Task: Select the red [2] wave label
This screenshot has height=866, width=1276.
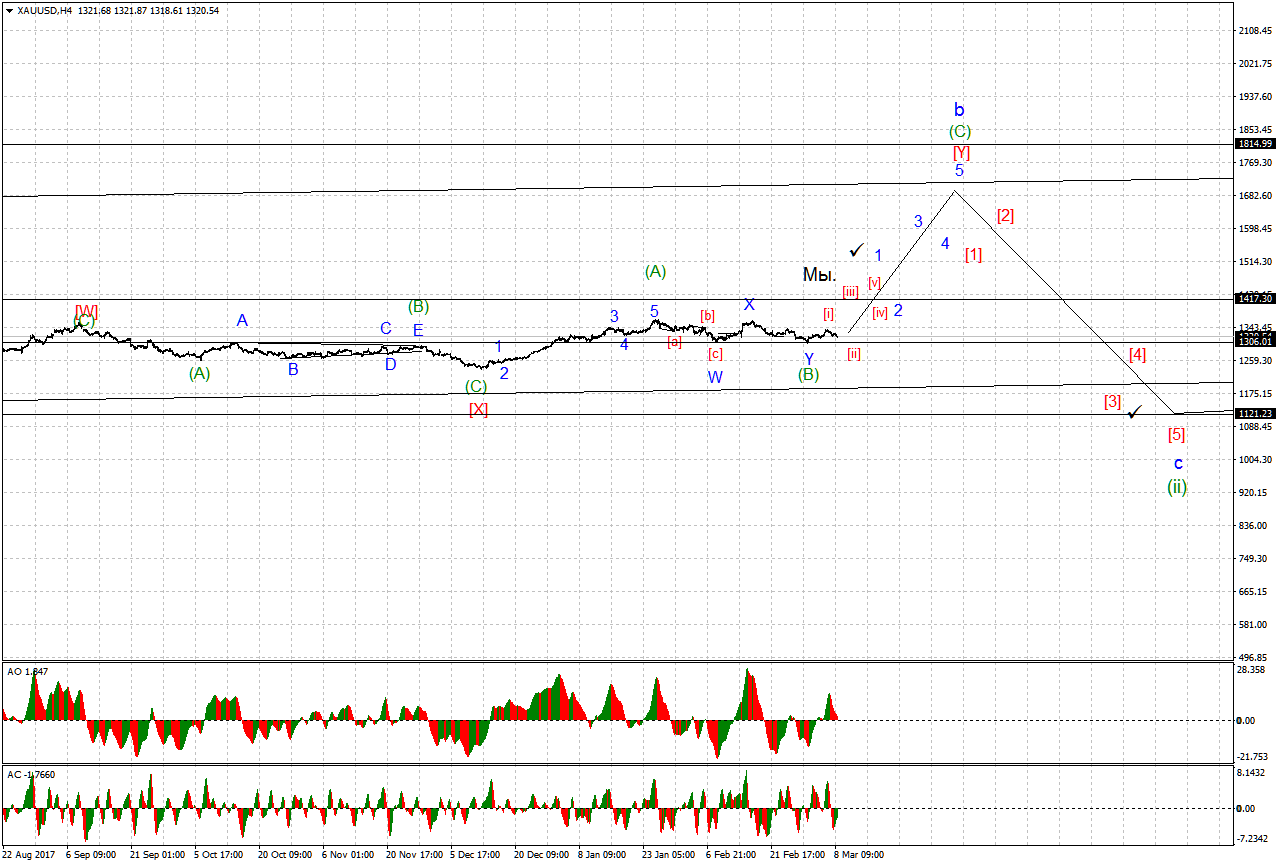Action: click(x=1006, y=215)
